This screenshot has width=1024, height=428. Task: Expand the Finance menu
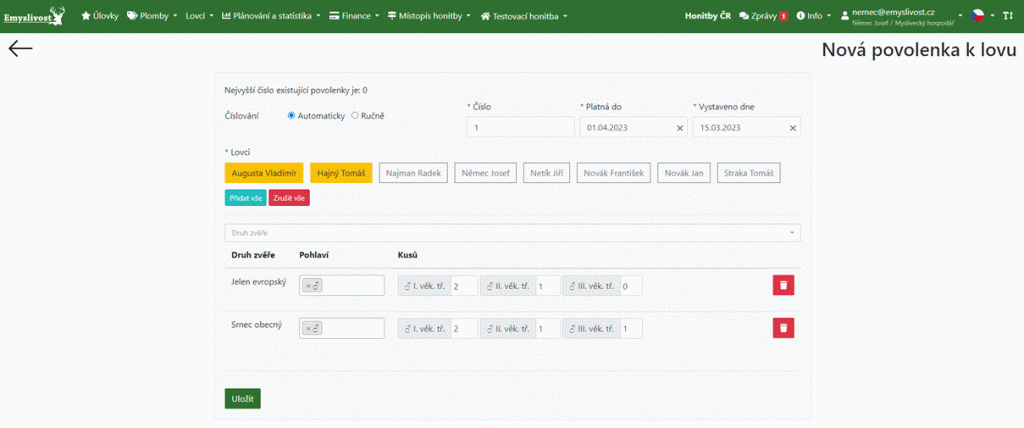[x=355, y=16]
